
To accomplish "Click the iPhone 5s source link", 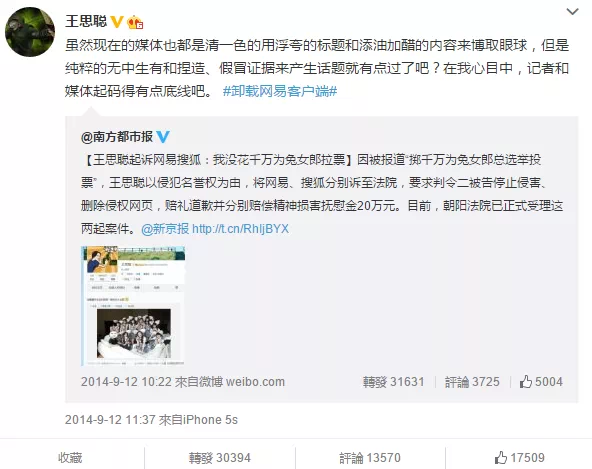I will (x=210, y=420).
